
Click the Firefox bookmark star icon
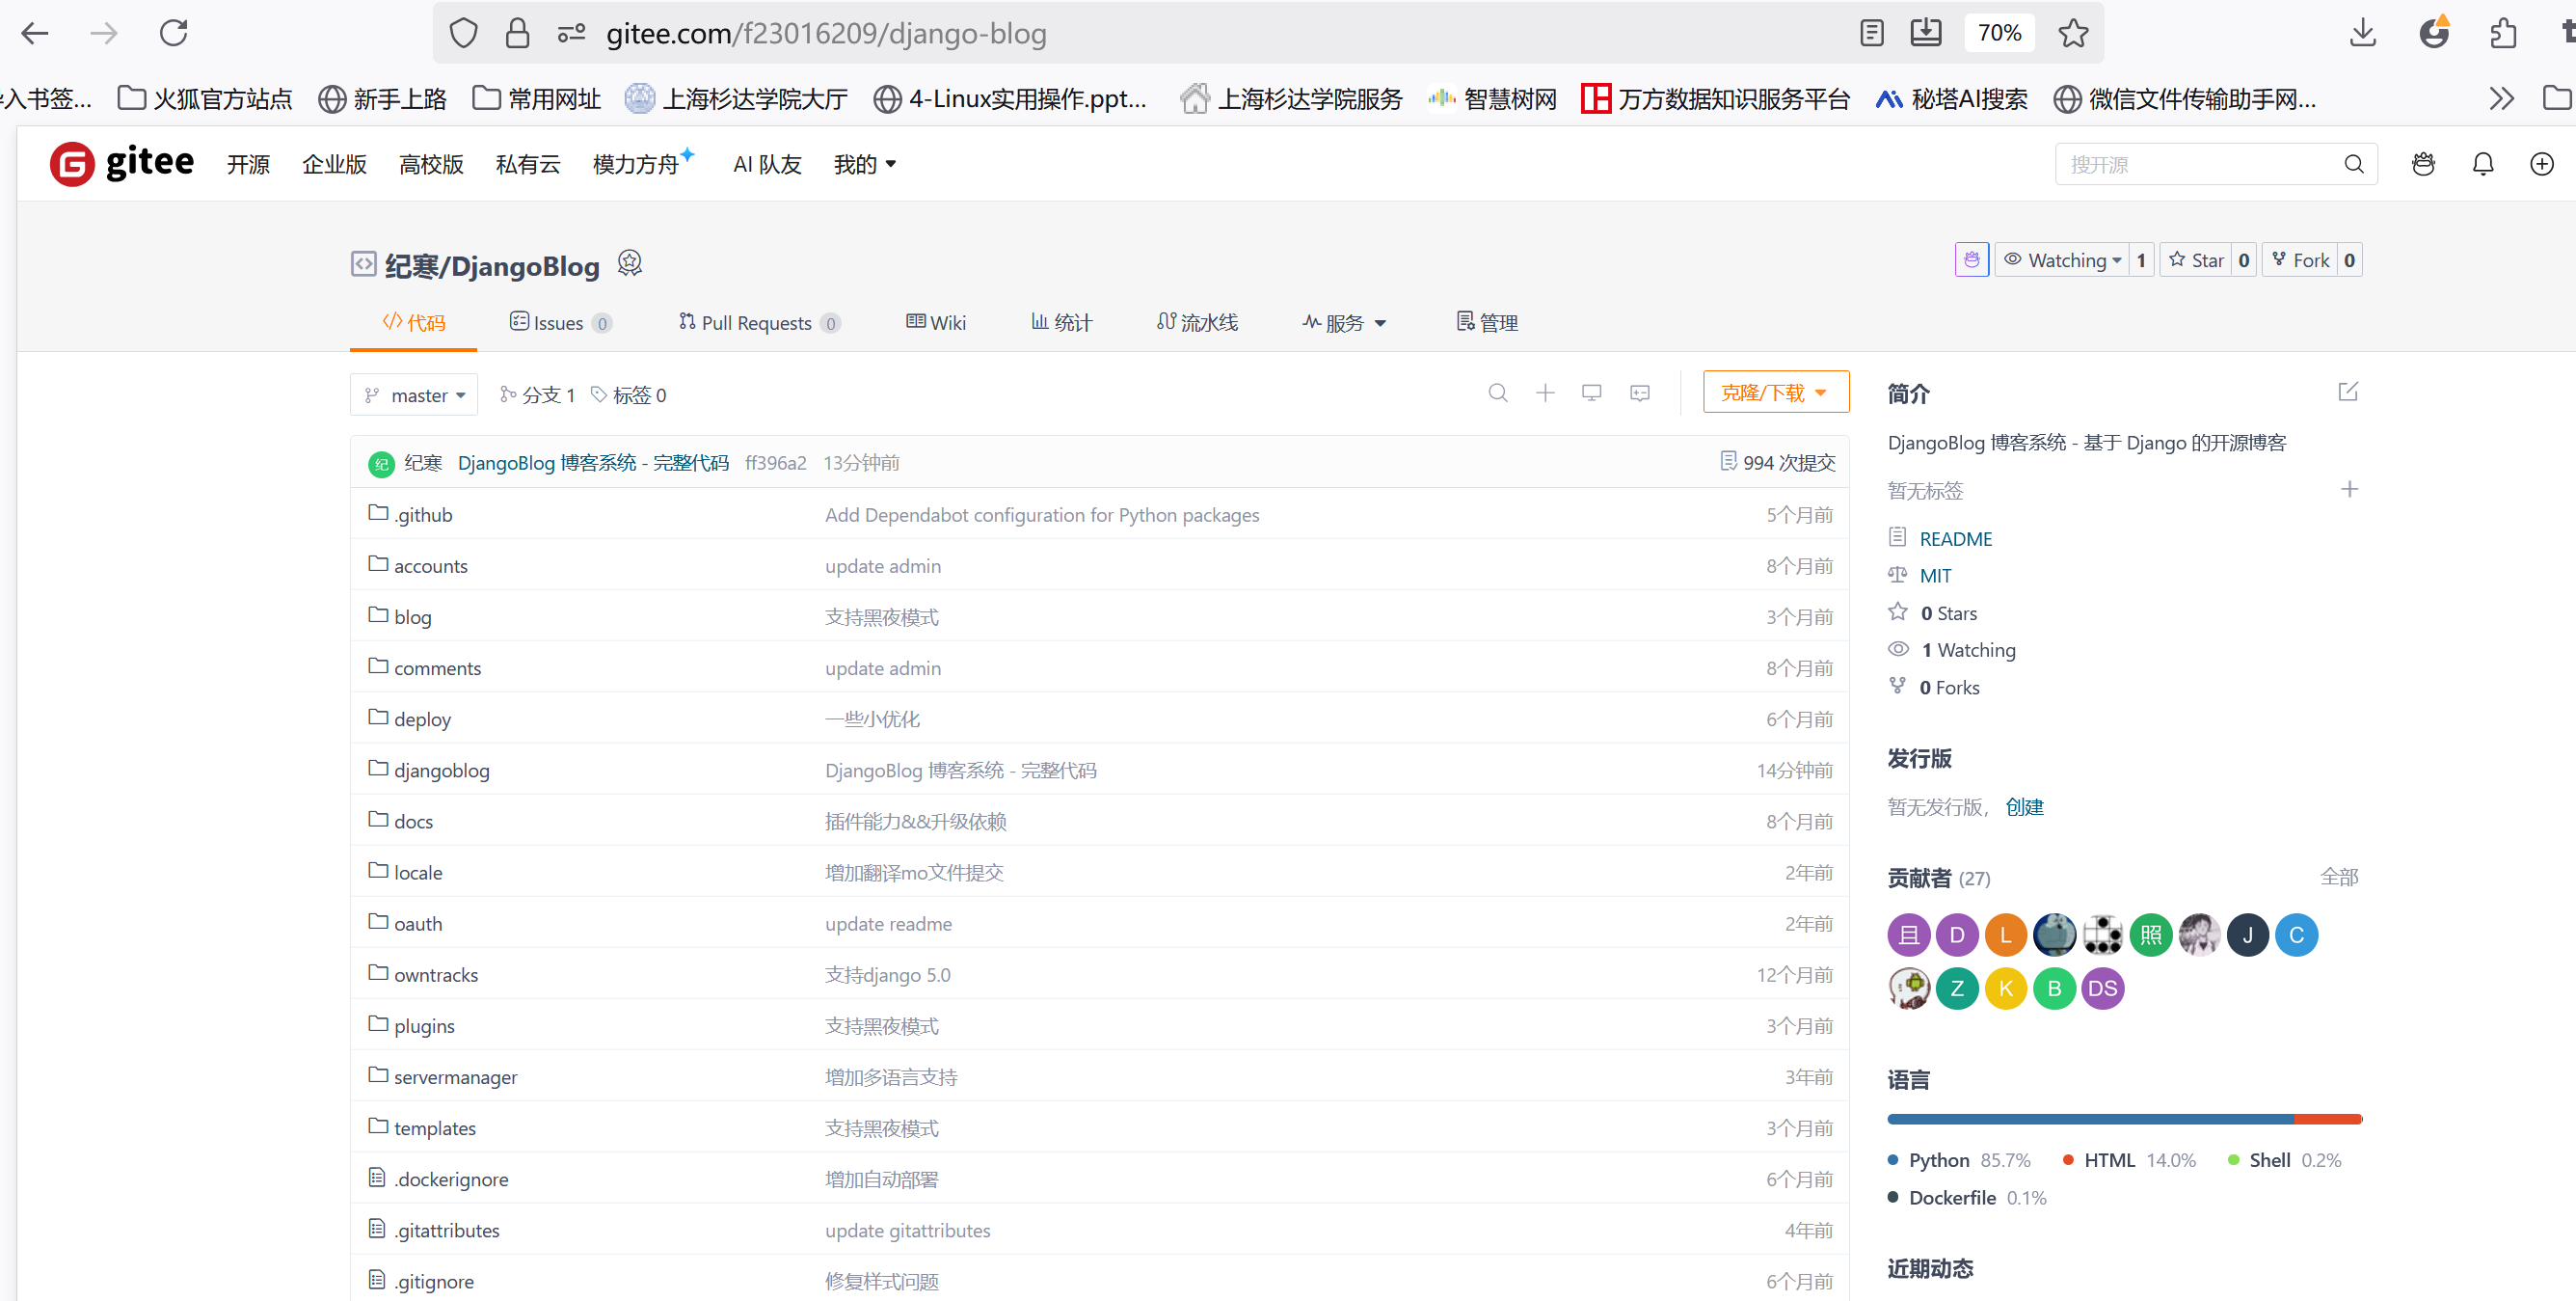(2073, 33)
